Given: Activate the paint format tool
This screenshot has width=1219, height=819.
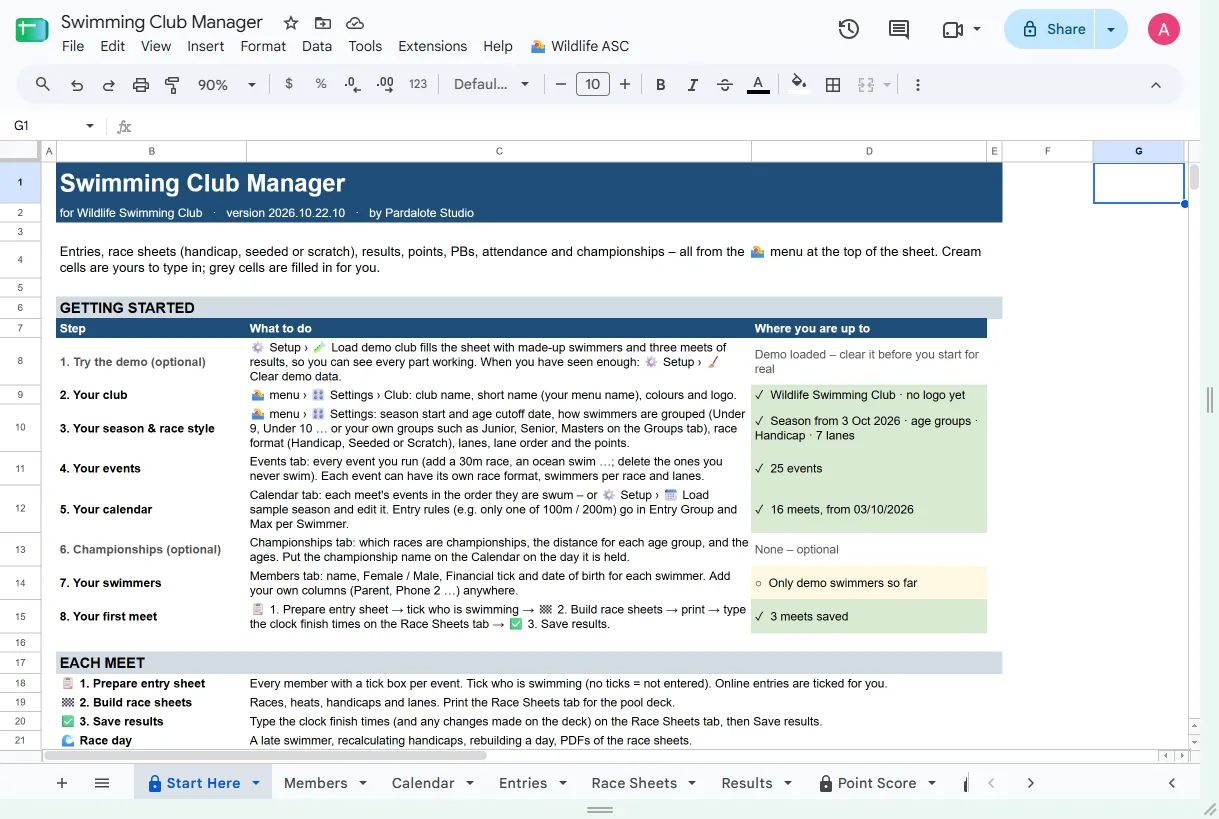Looking at the screenshot, I should pyautogui.click(x=172, y=85).
